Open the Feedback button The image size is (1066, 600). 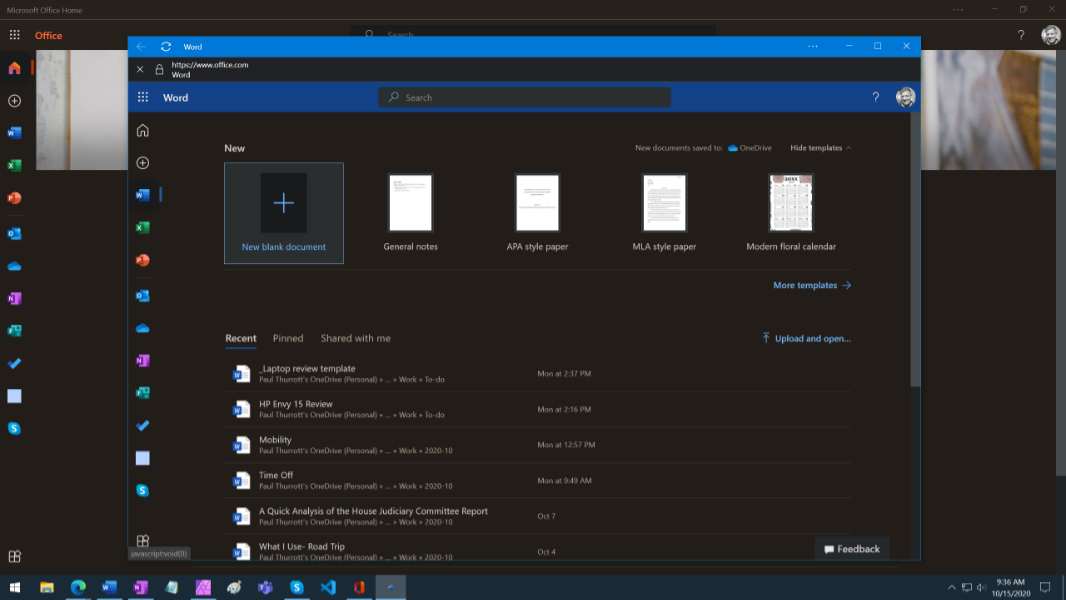(x=852, y=549)
